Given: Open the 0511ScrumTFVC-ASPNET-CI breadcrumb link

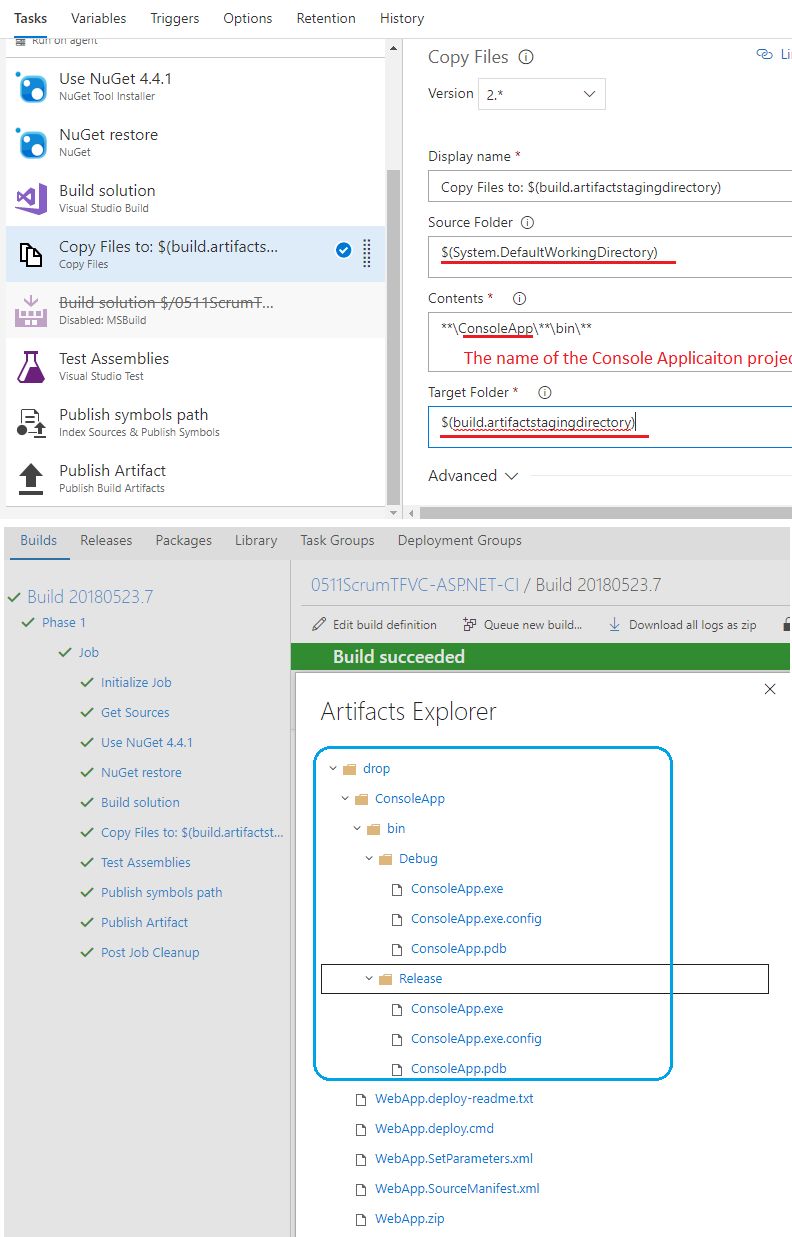Looking at the screenshot, I should click(x=415, y=585).
